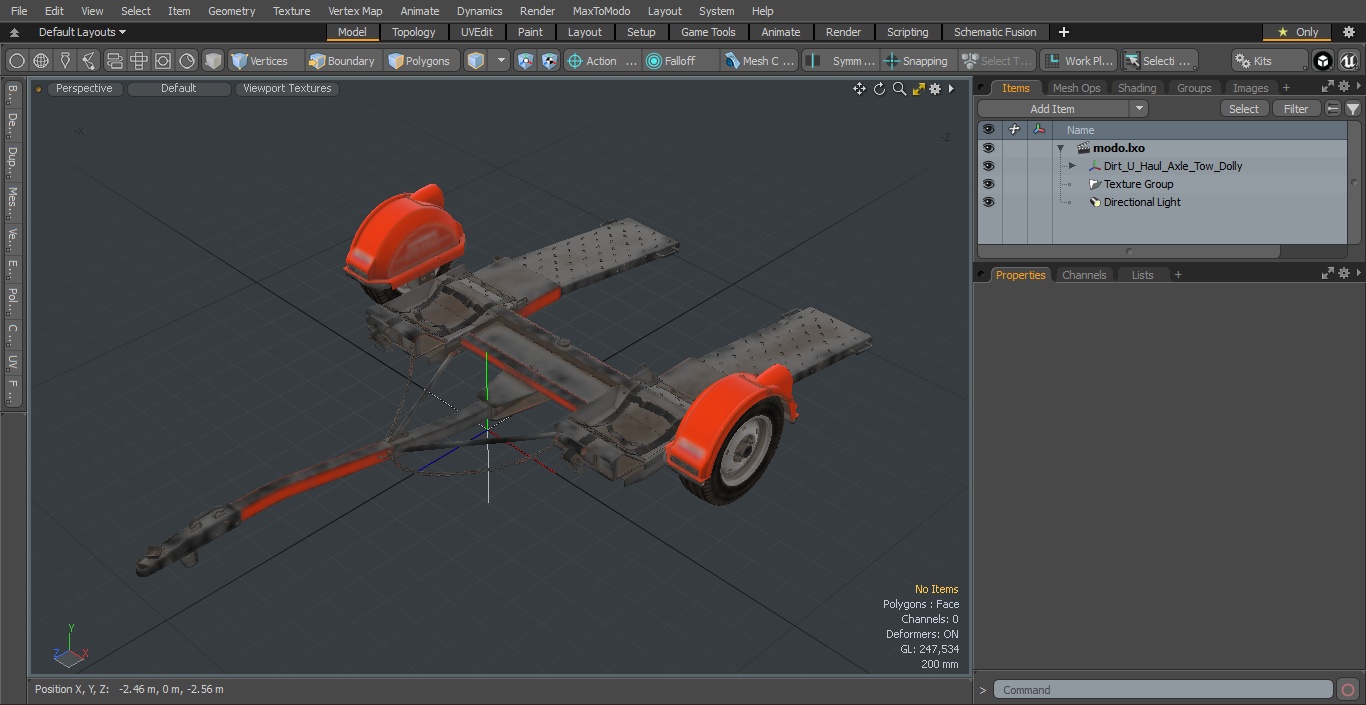The height and width of the screenshot is (705, 1366).
Task: Switch to the Paint layout tab
Action: [530, 32]
